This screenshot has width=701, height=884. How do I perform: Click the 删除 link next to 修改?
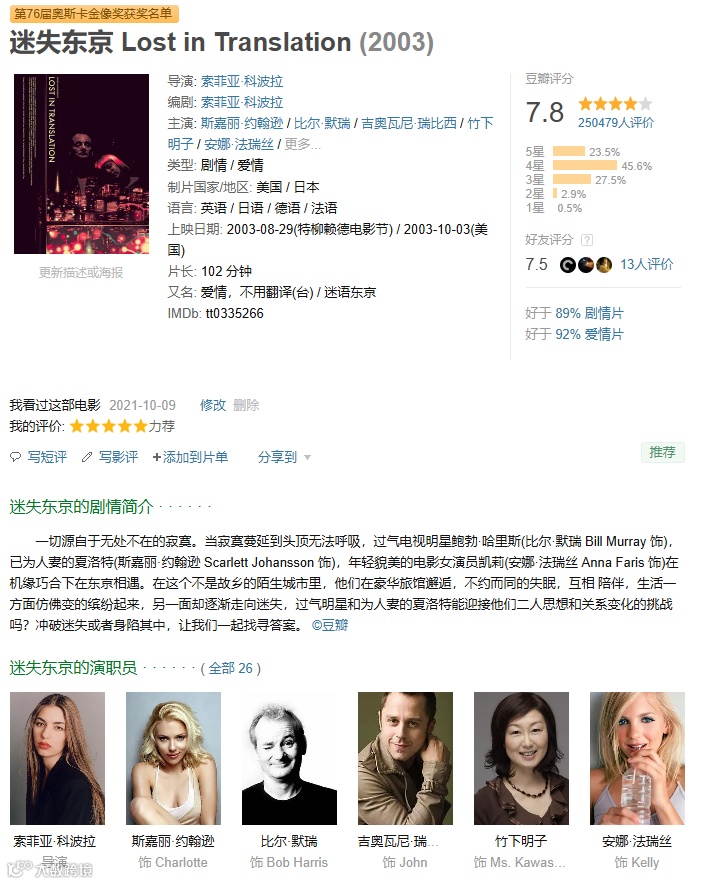[246, 405]
